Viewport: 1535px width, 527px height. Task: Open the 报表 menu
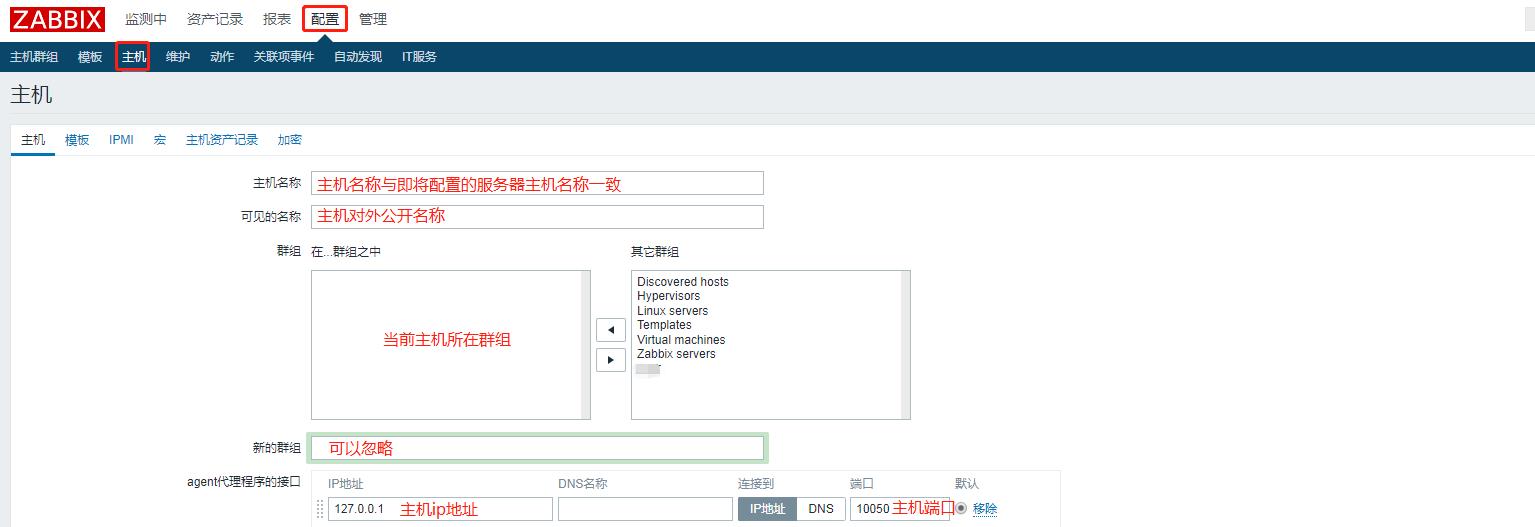[x=277, y=19]
